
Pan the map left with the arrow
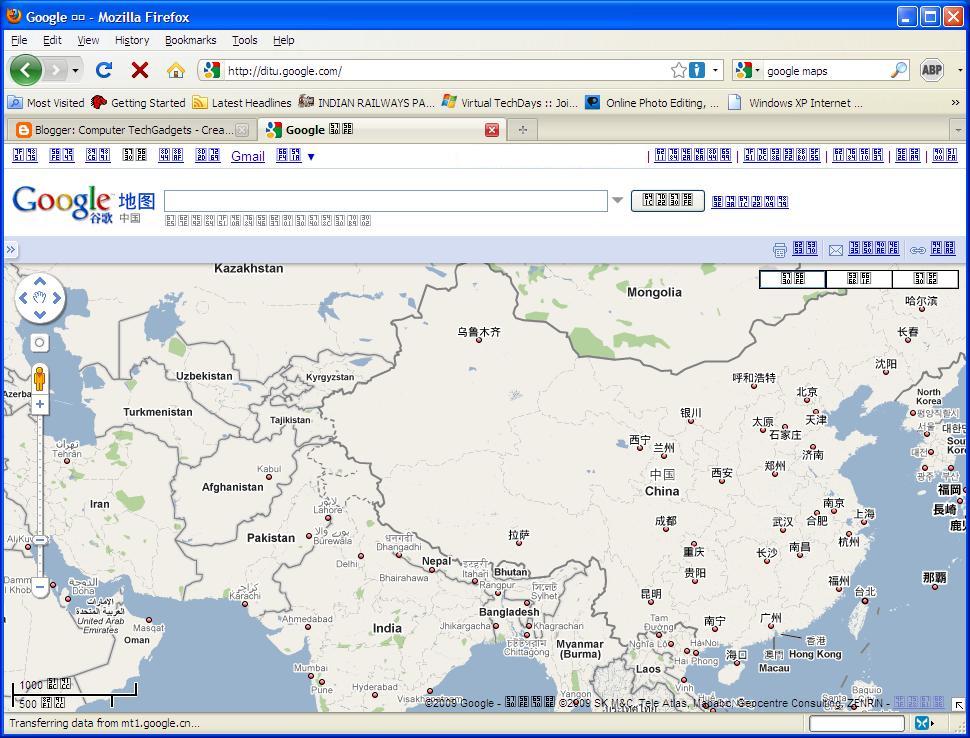(23, 298)
